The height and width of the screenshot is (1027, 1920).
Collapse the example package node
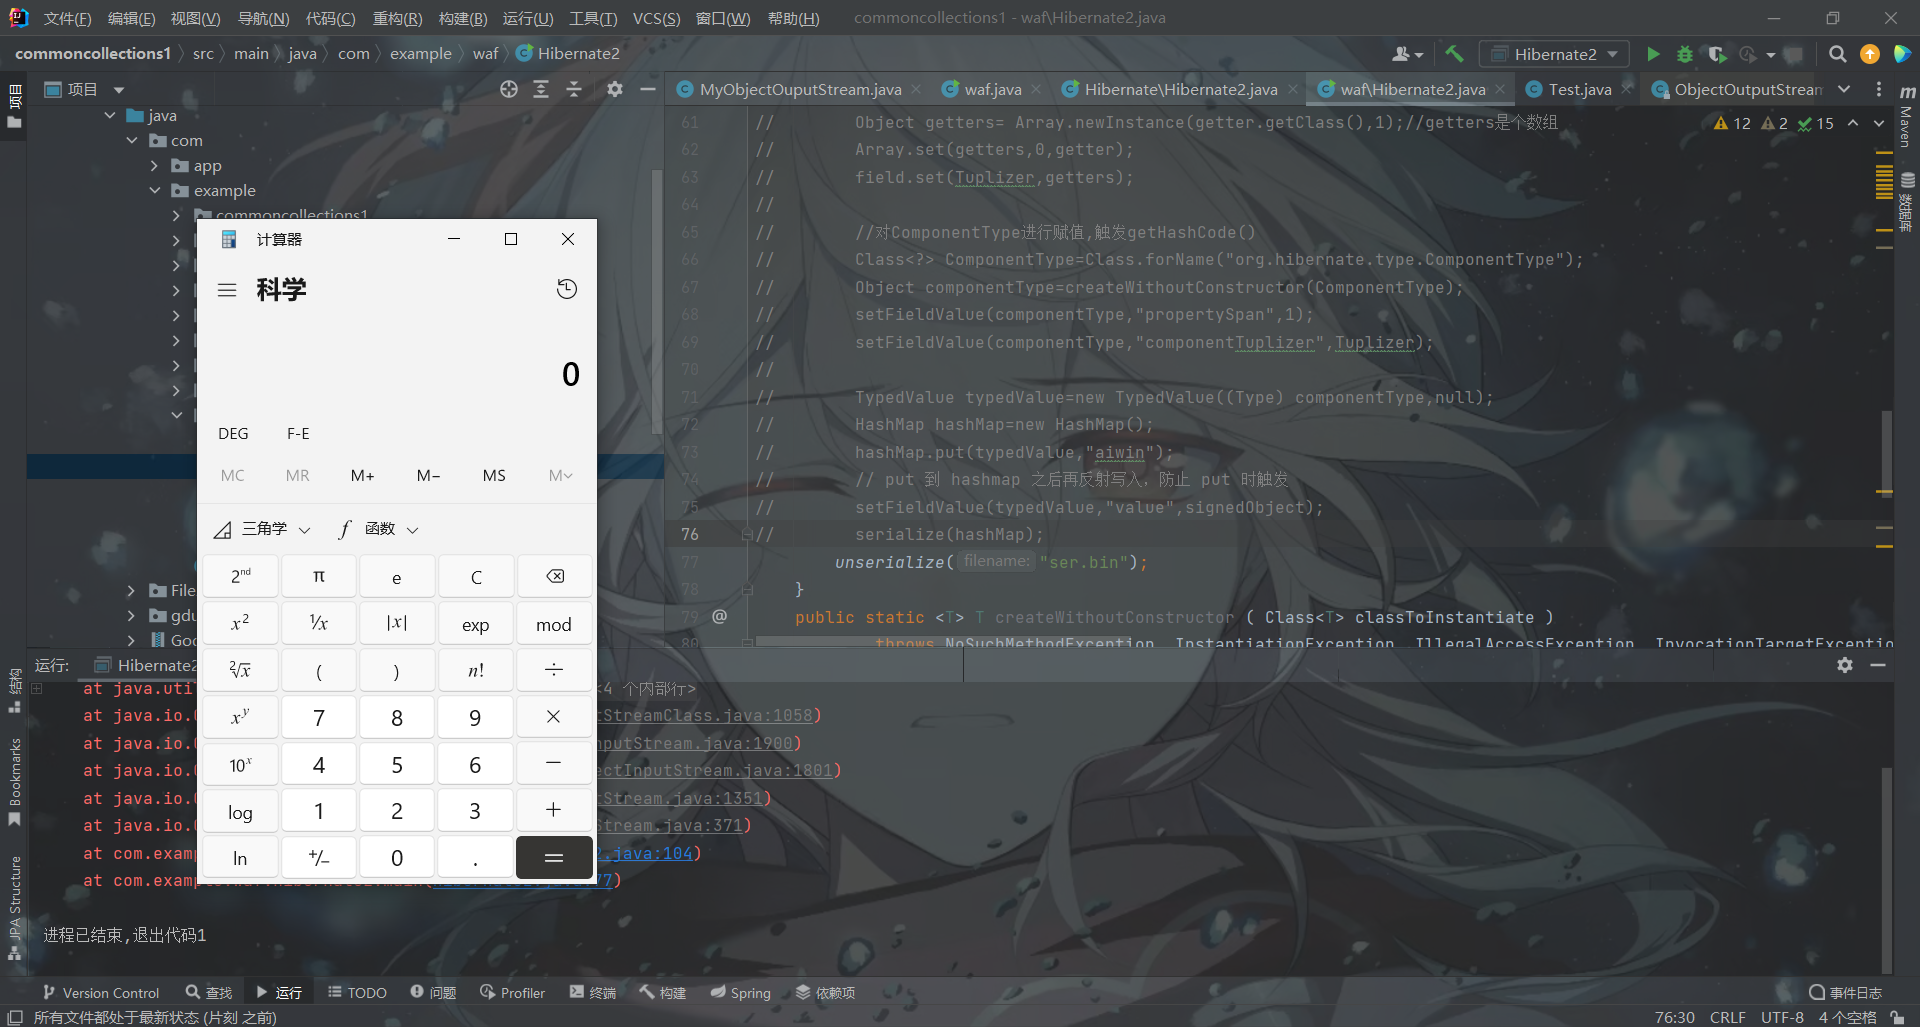(x=155, y=190)
